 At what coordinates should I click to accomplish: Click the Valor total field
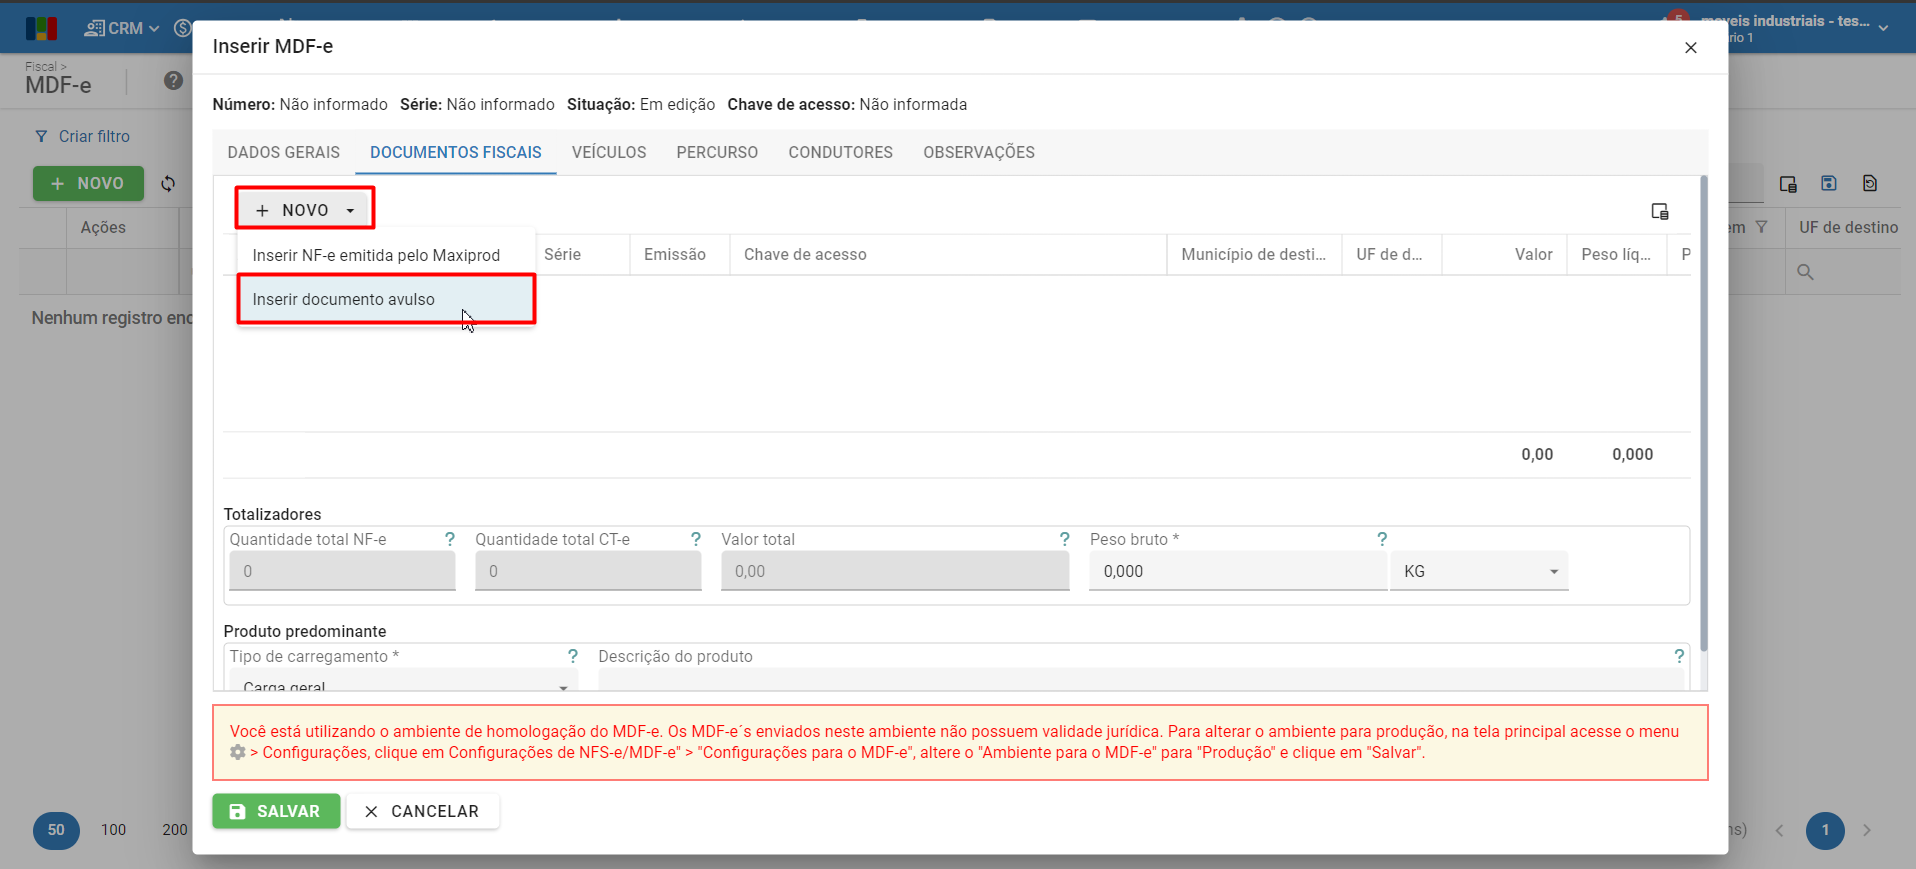point(895,571)
